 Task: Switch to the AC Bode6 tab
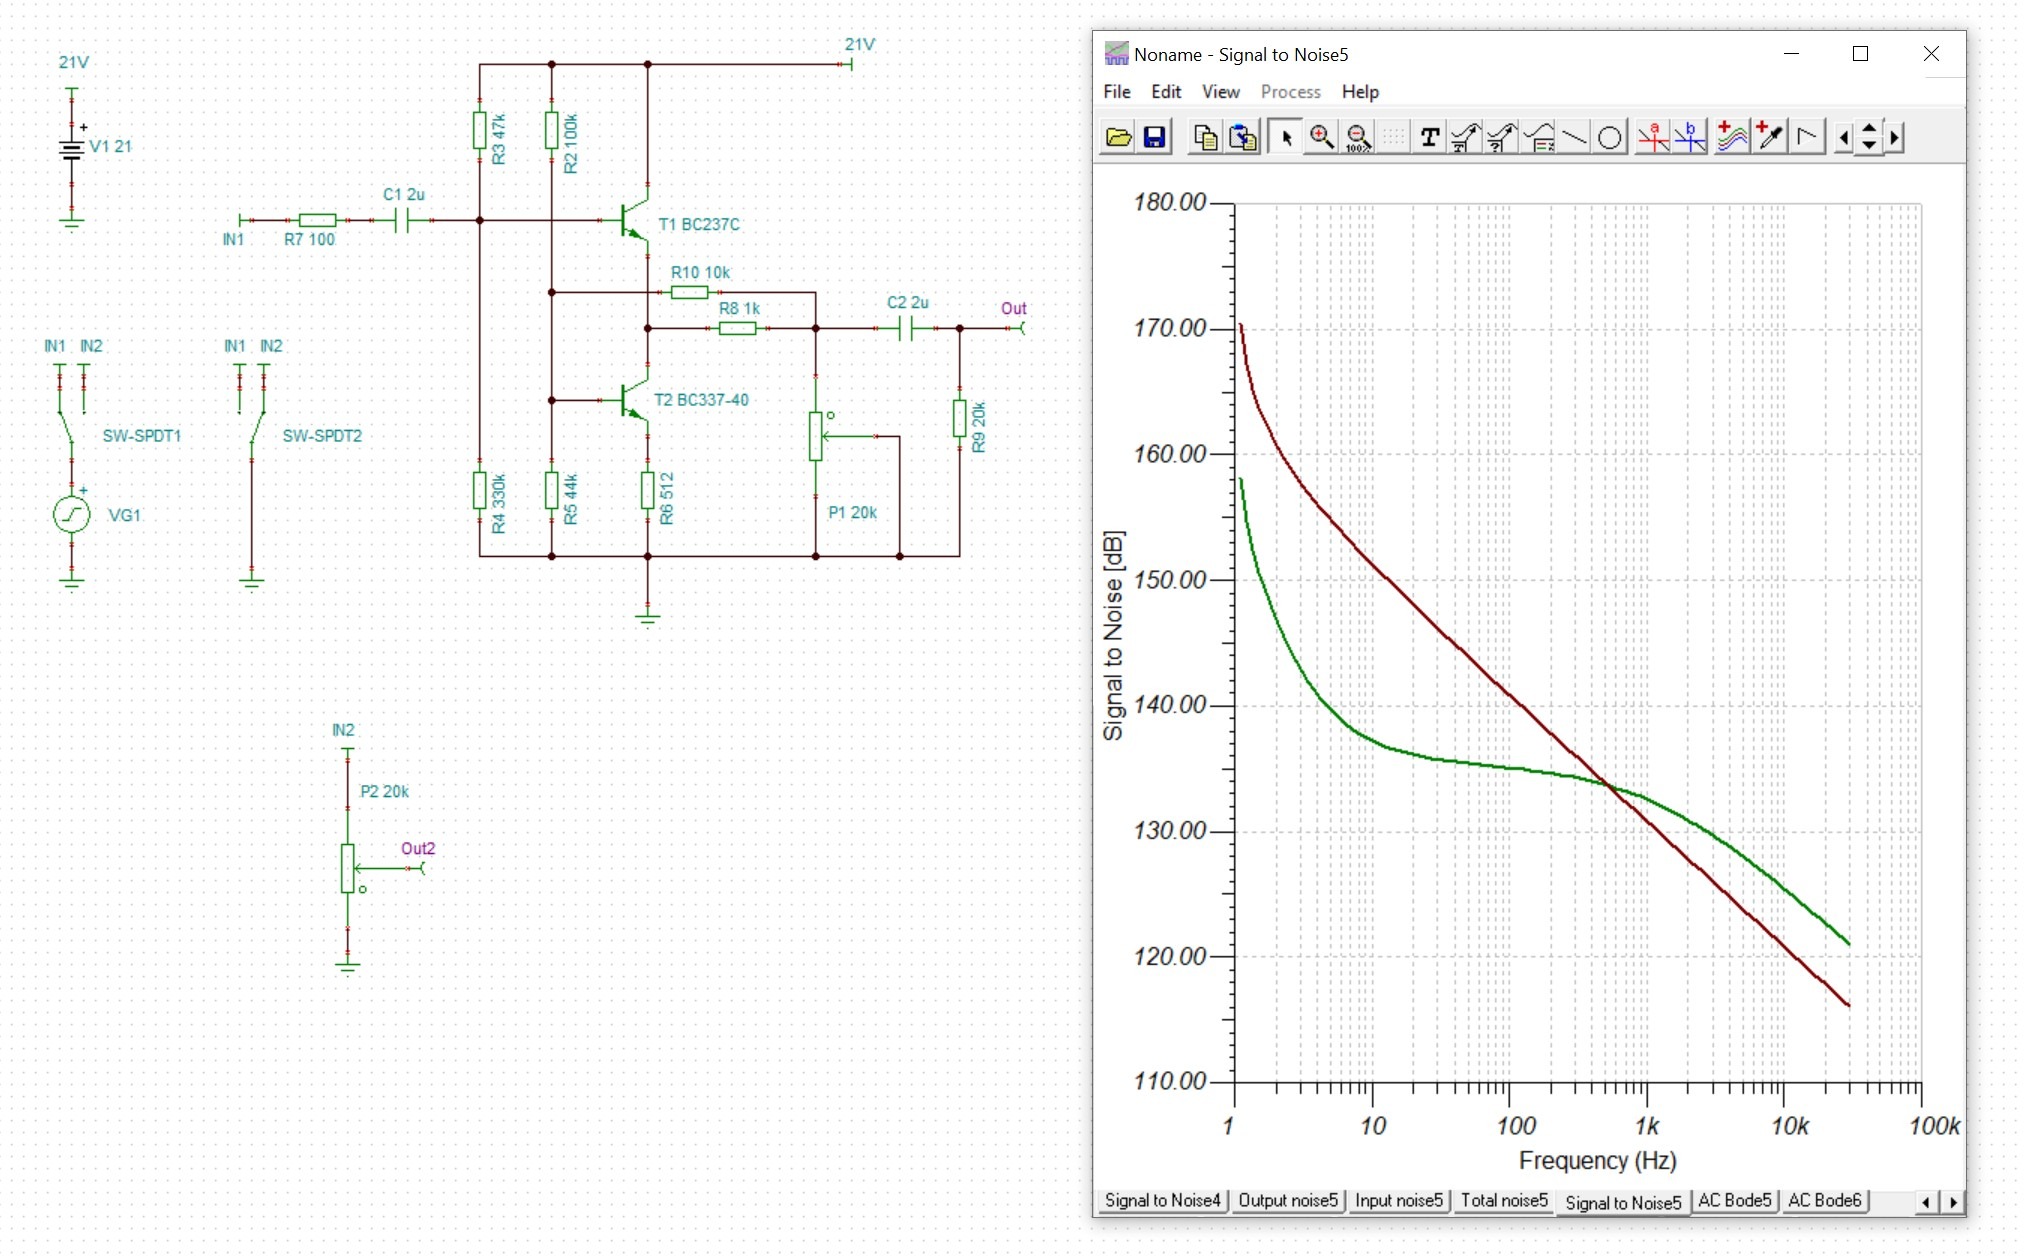click(1824, 1201)
